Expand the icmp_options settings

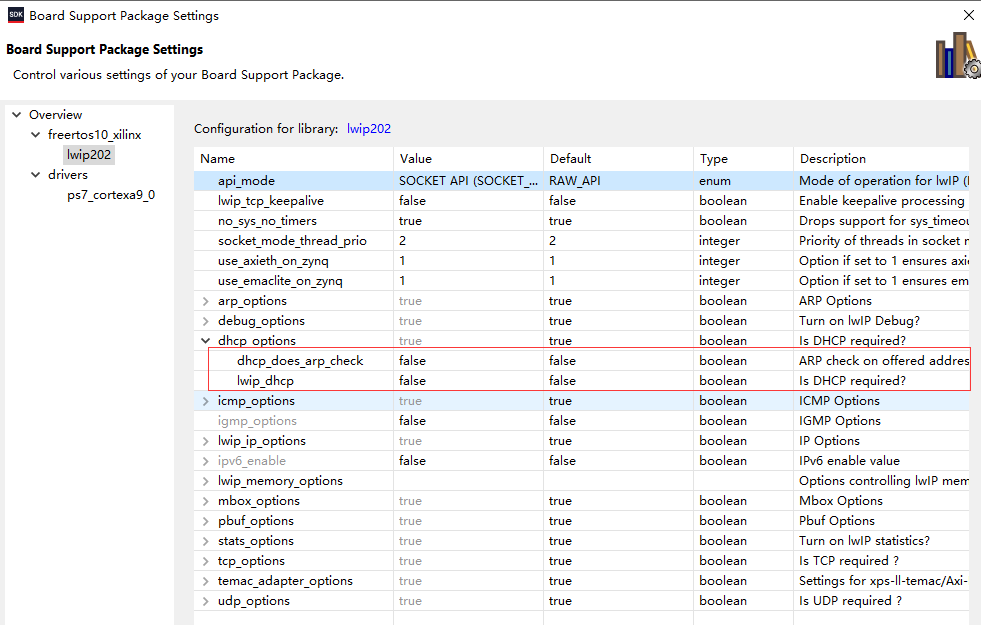pyautogui.click(x=204, y=400)
